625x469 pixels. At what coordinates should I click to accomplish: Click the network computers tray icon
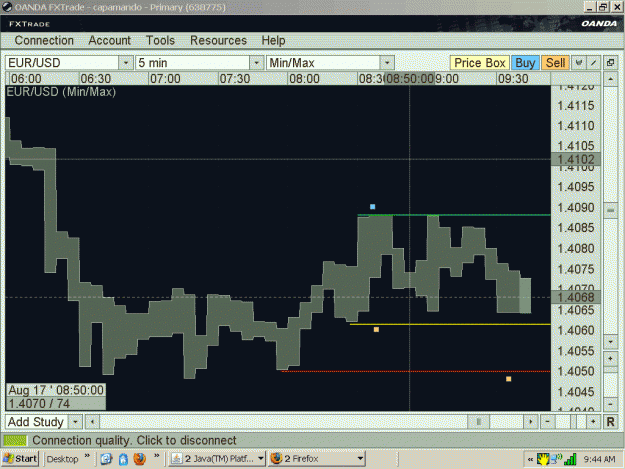[556, 459]
